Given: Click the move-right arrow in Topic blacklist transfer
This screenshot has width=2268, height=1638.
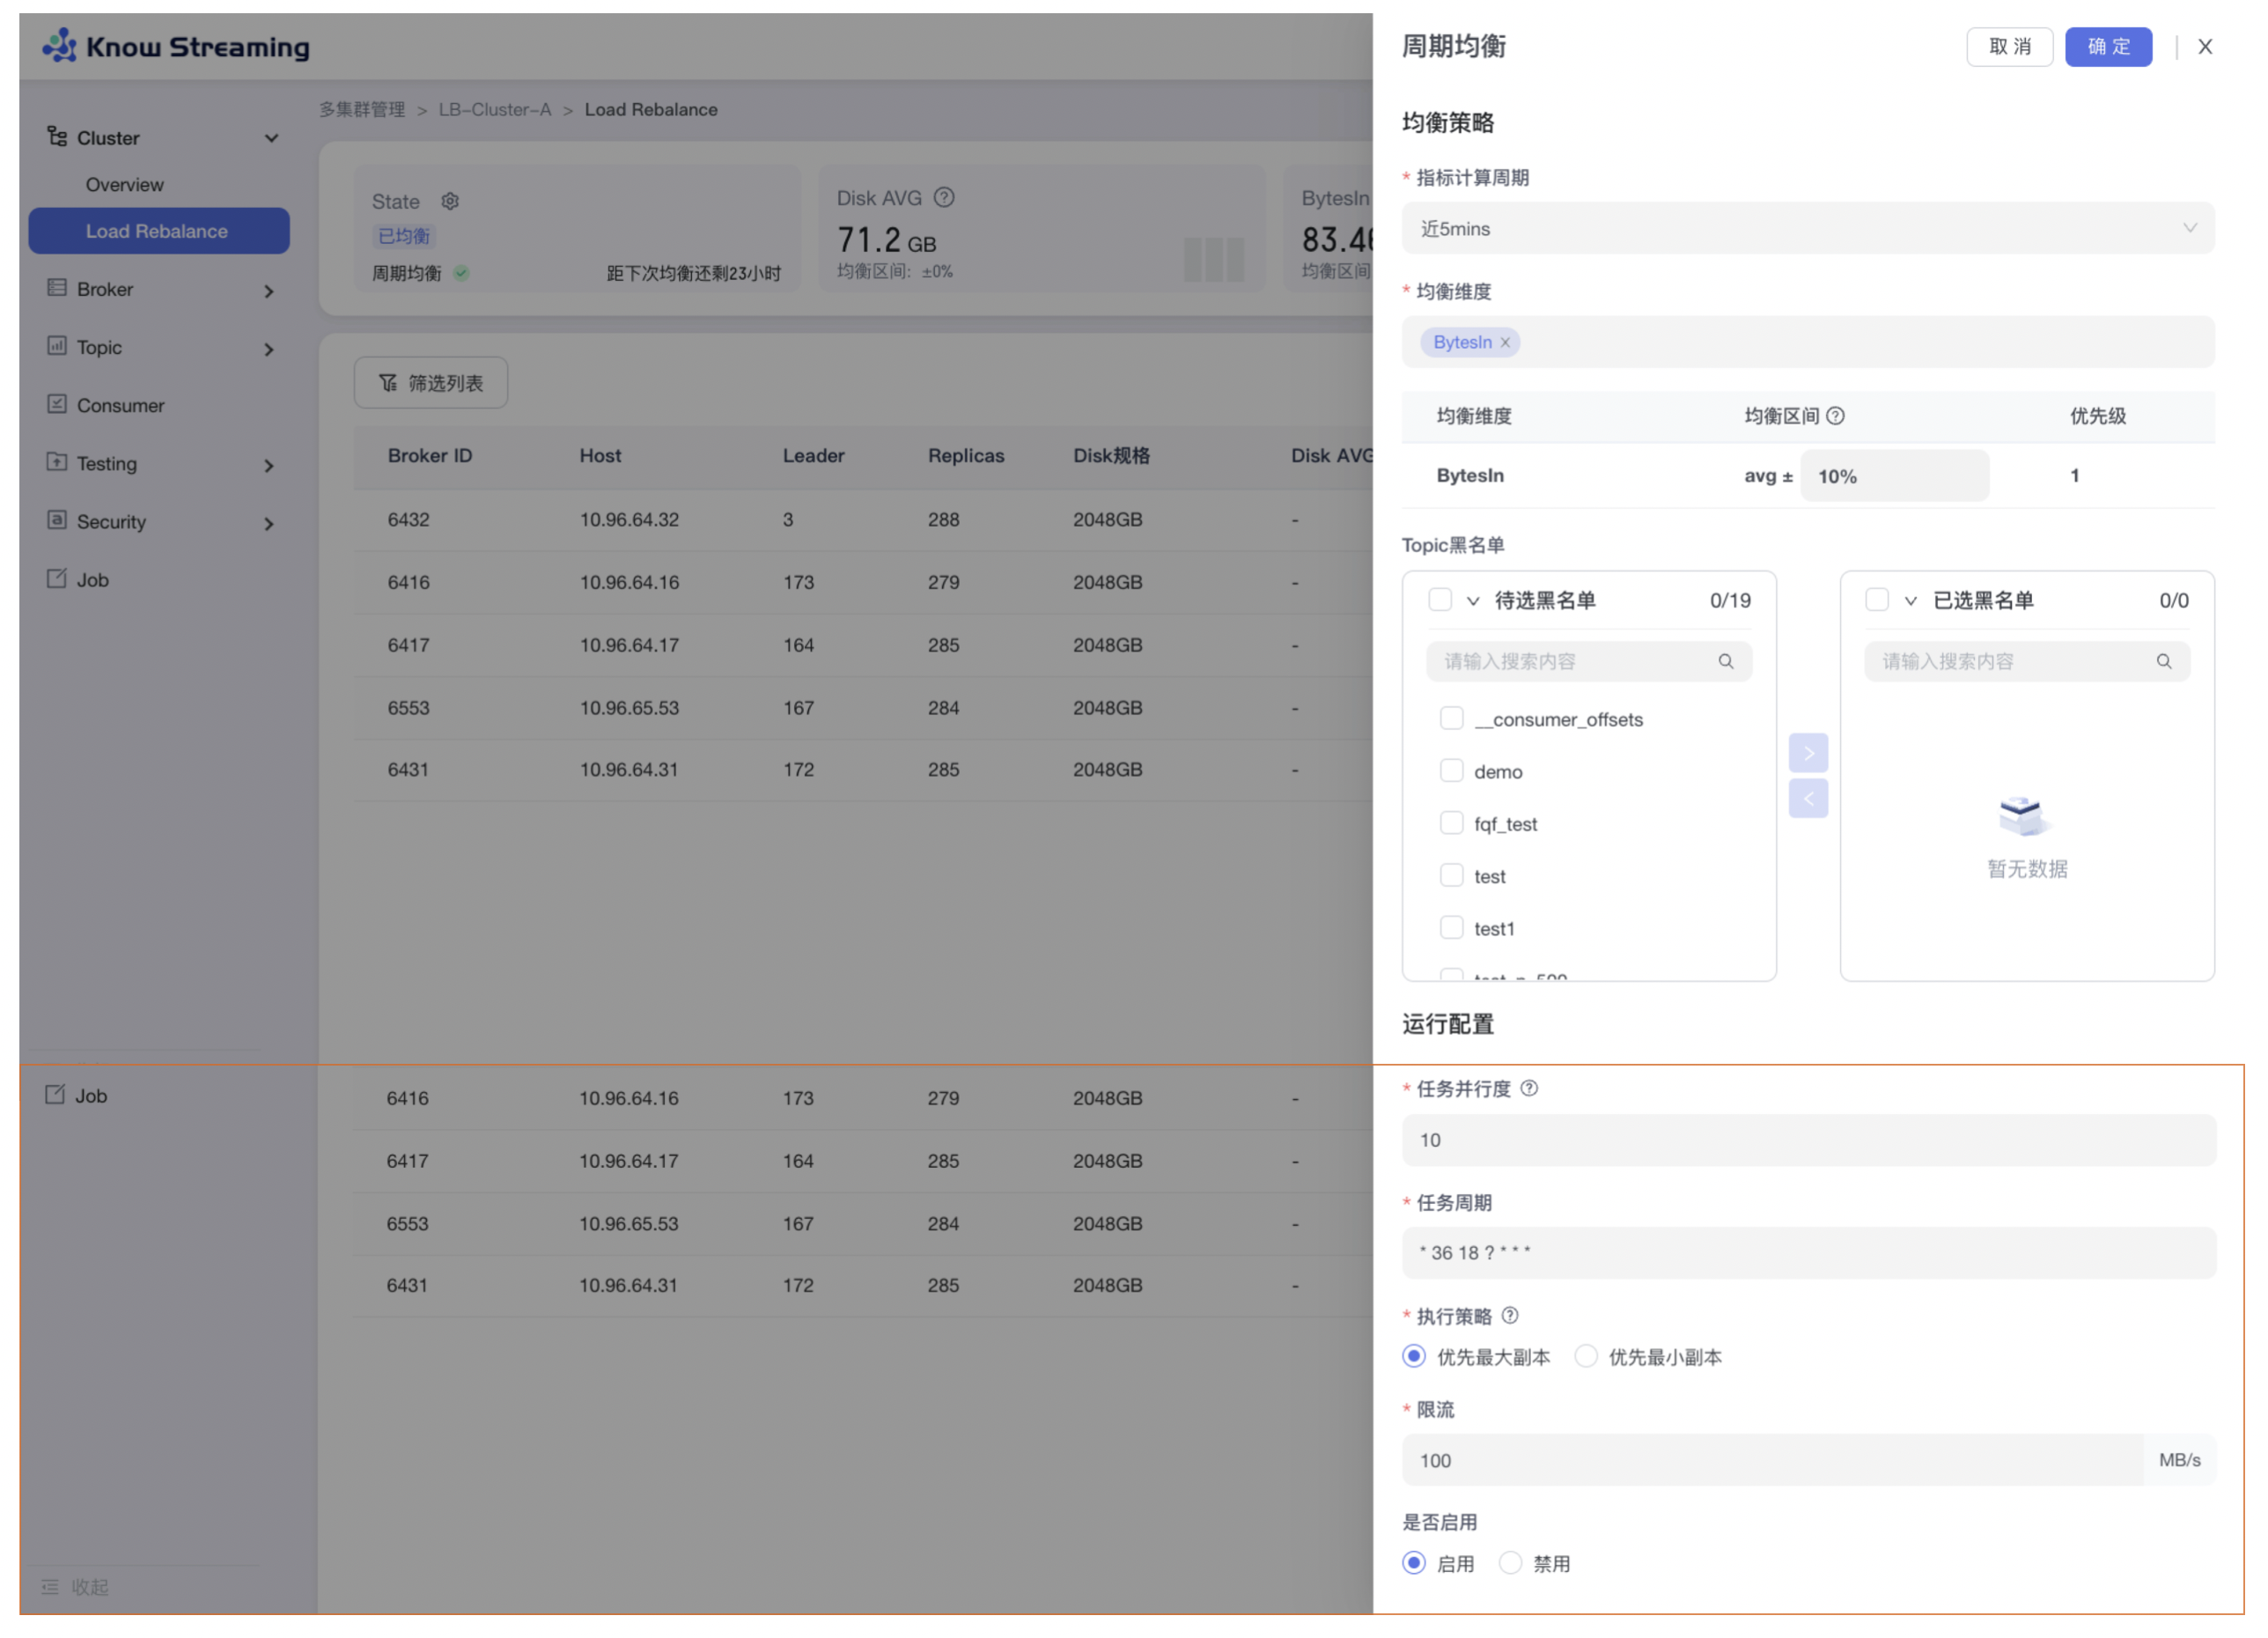Looking at the screenshot, I should click(1808, 753).
